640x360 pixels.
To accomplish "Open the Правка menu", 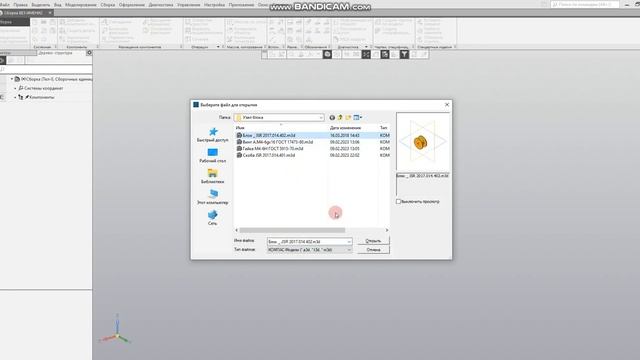I will 20,5.
